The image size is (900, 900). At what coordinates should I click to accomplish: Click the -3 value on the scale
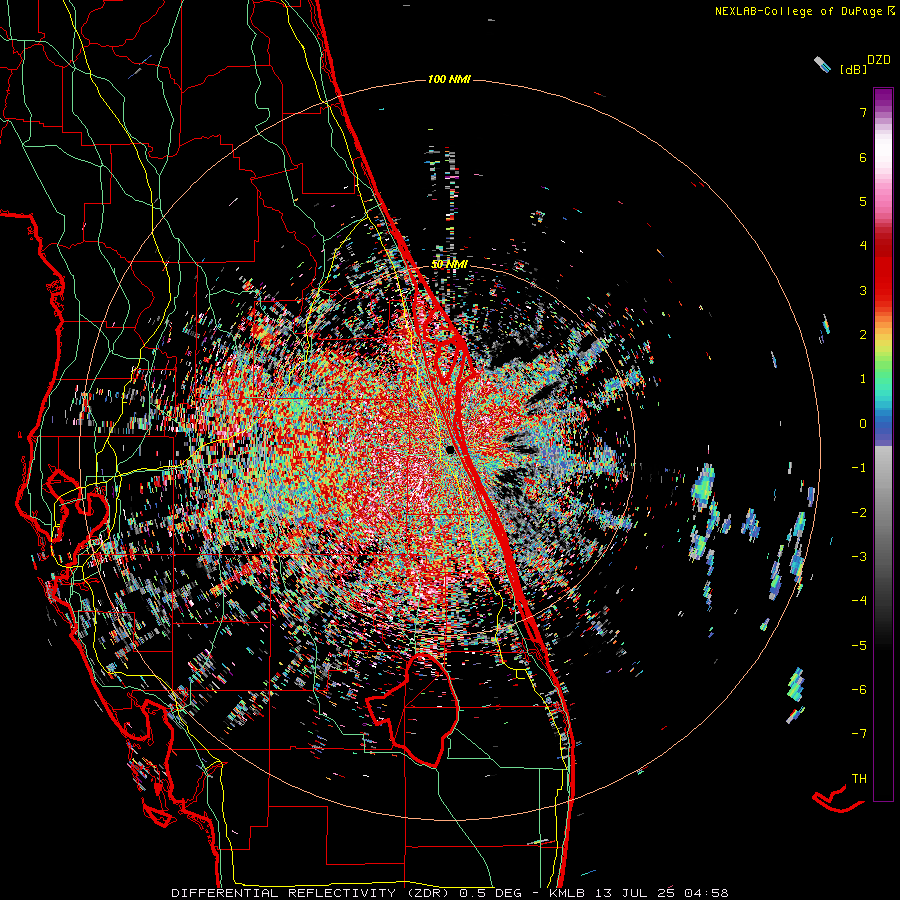click(x=859, y=557)
